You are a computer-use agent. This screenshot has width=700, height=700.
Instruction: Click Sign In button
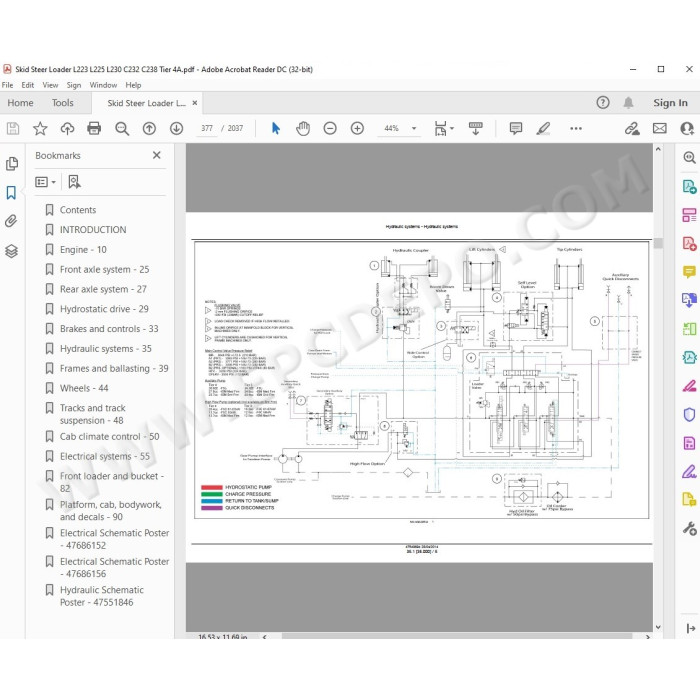click(670, 103)
